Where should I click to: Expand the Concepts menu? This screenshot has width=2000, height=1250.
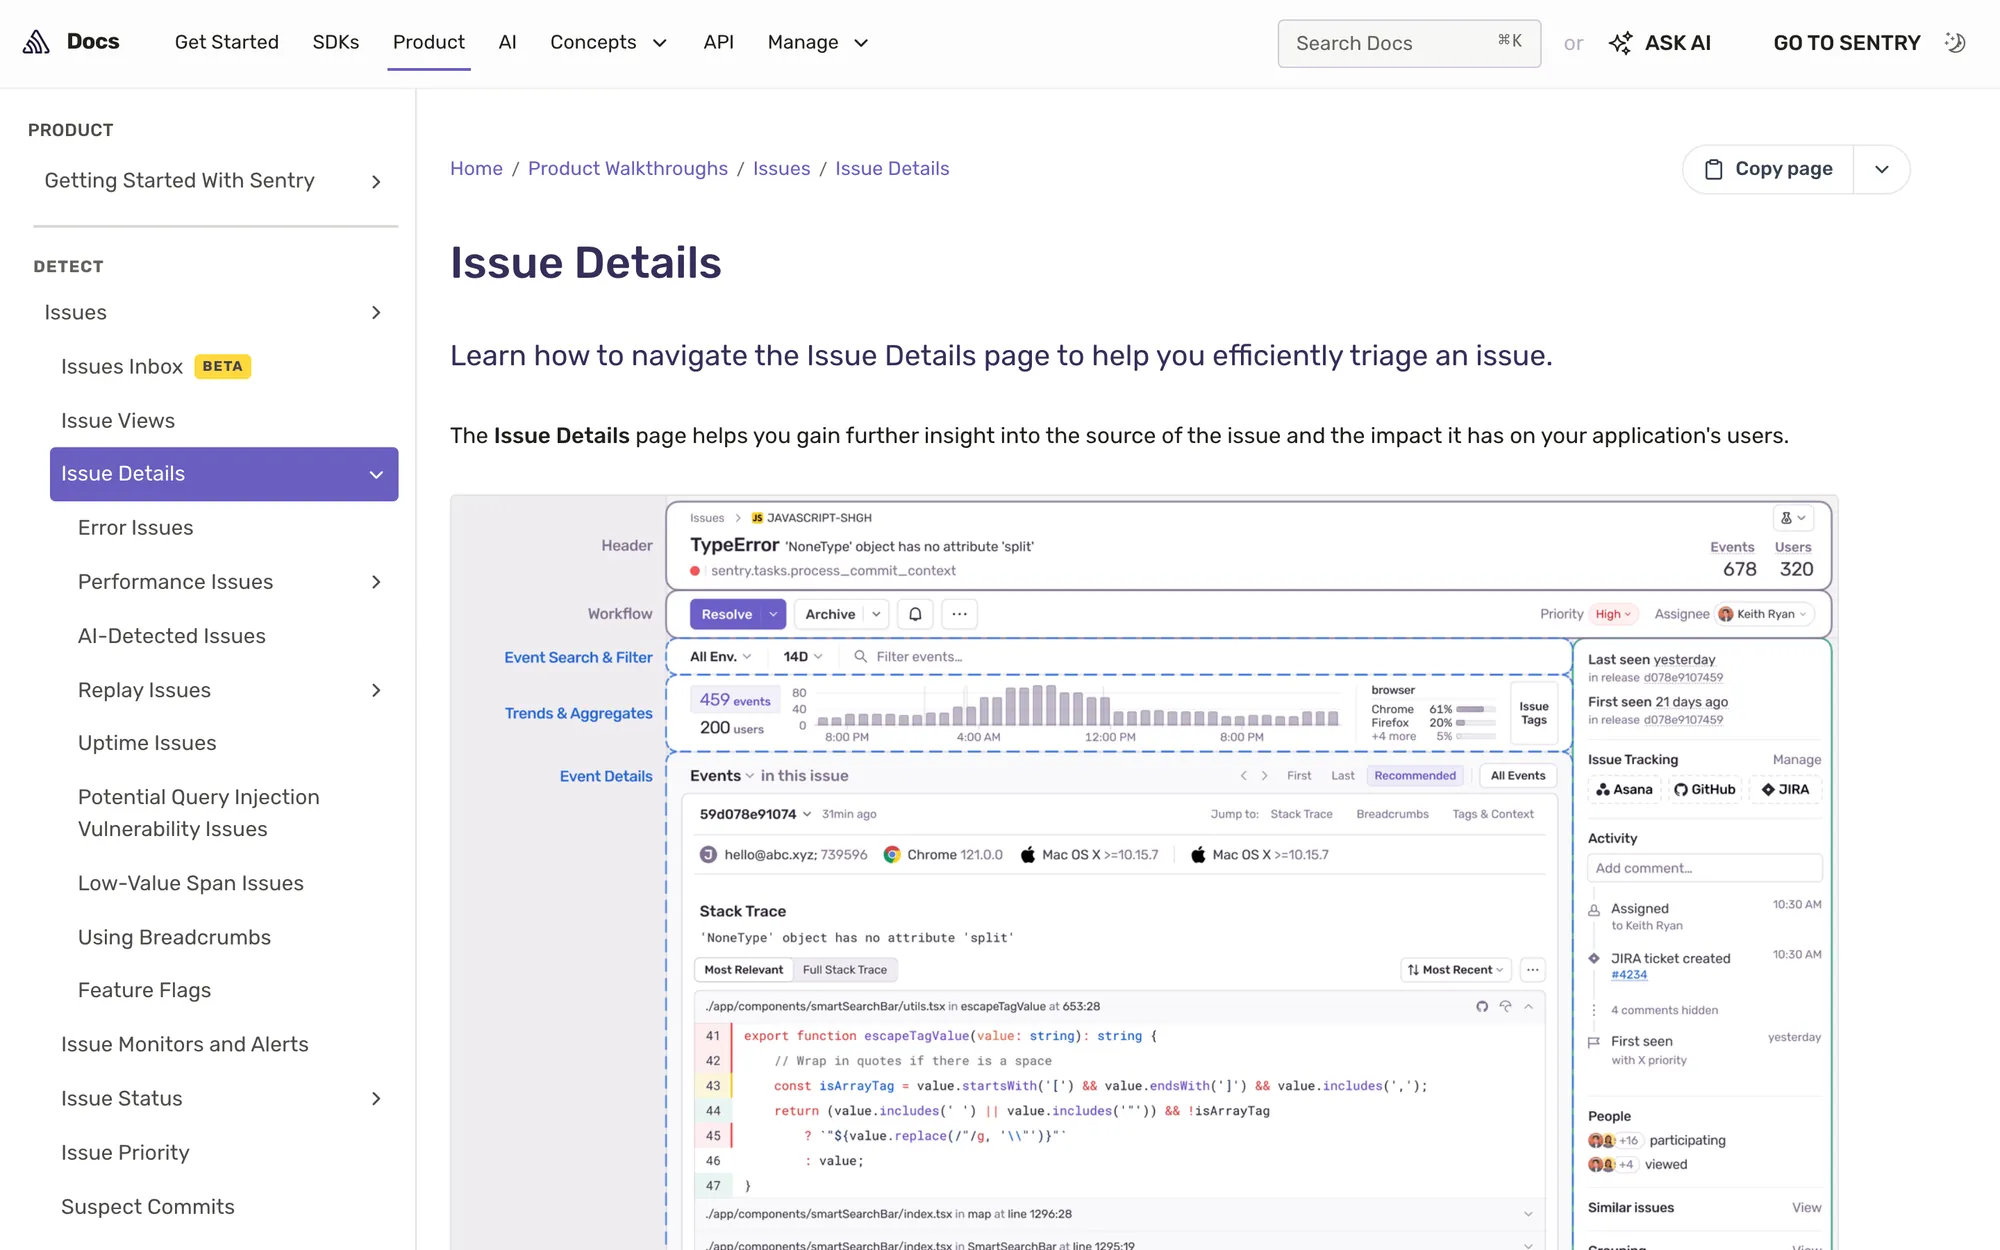[x=608, y=42]
